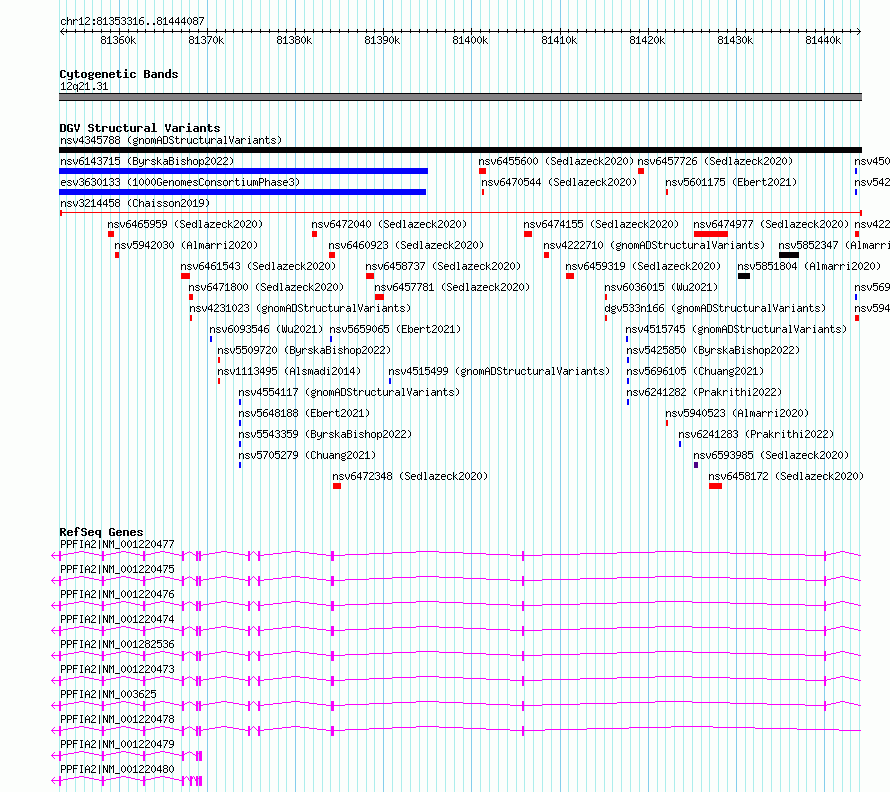890x792 pixels.
Task: Click the red bar of nsv6474977
Action: [x=711, y=234]
